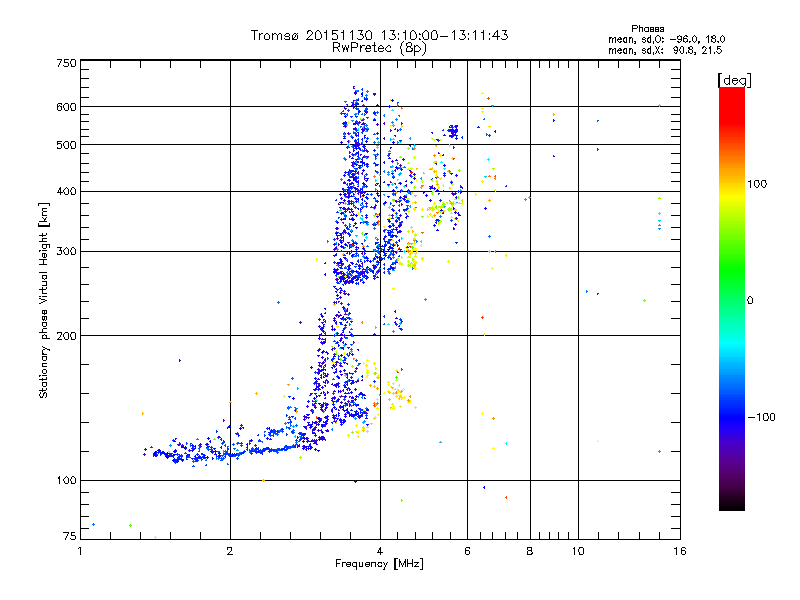Click the y-axis tick label '600'
Viewport: 800px width, 600px height.
pyautogui.click(x=67, y=107)
